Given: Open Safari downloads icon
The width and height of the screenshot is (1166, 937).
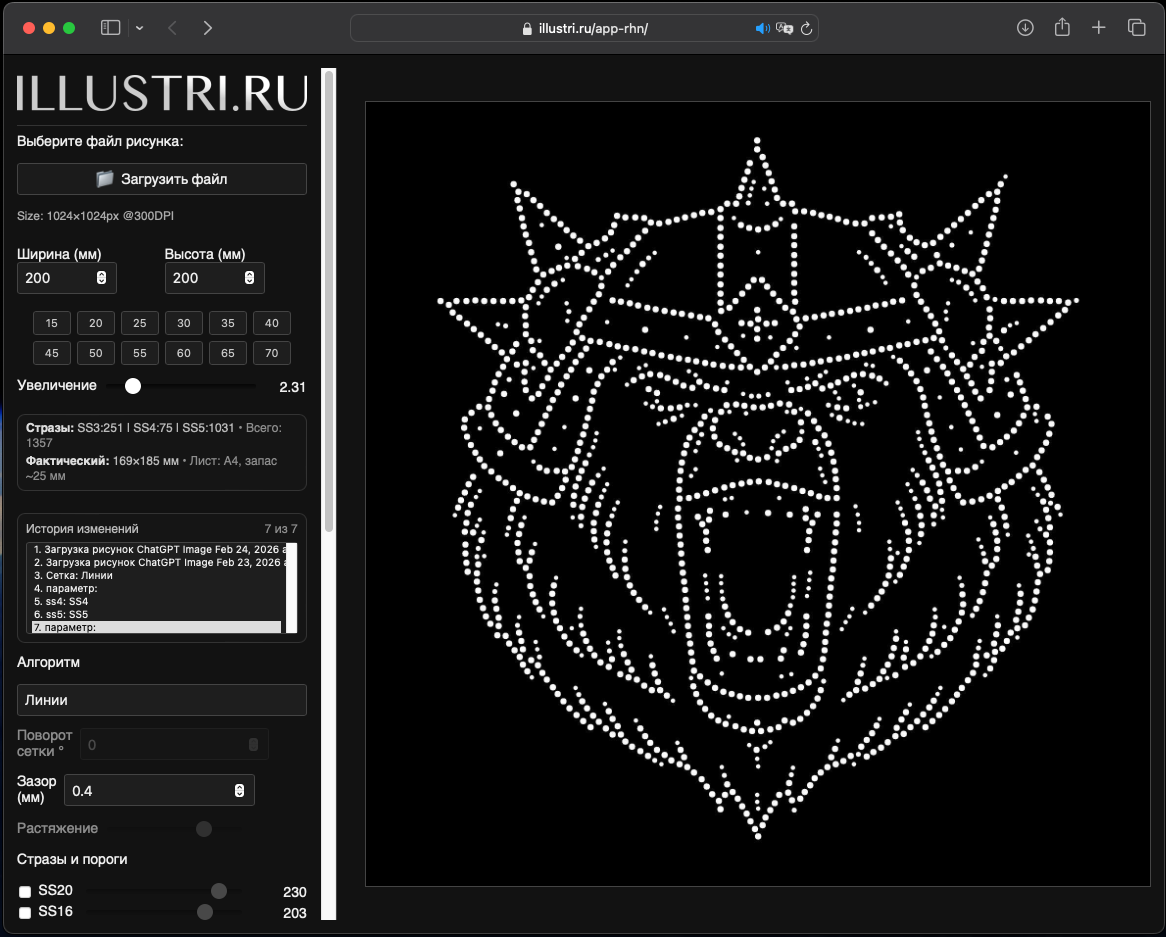Looking at the screenshot, I should click(1025, 28).
